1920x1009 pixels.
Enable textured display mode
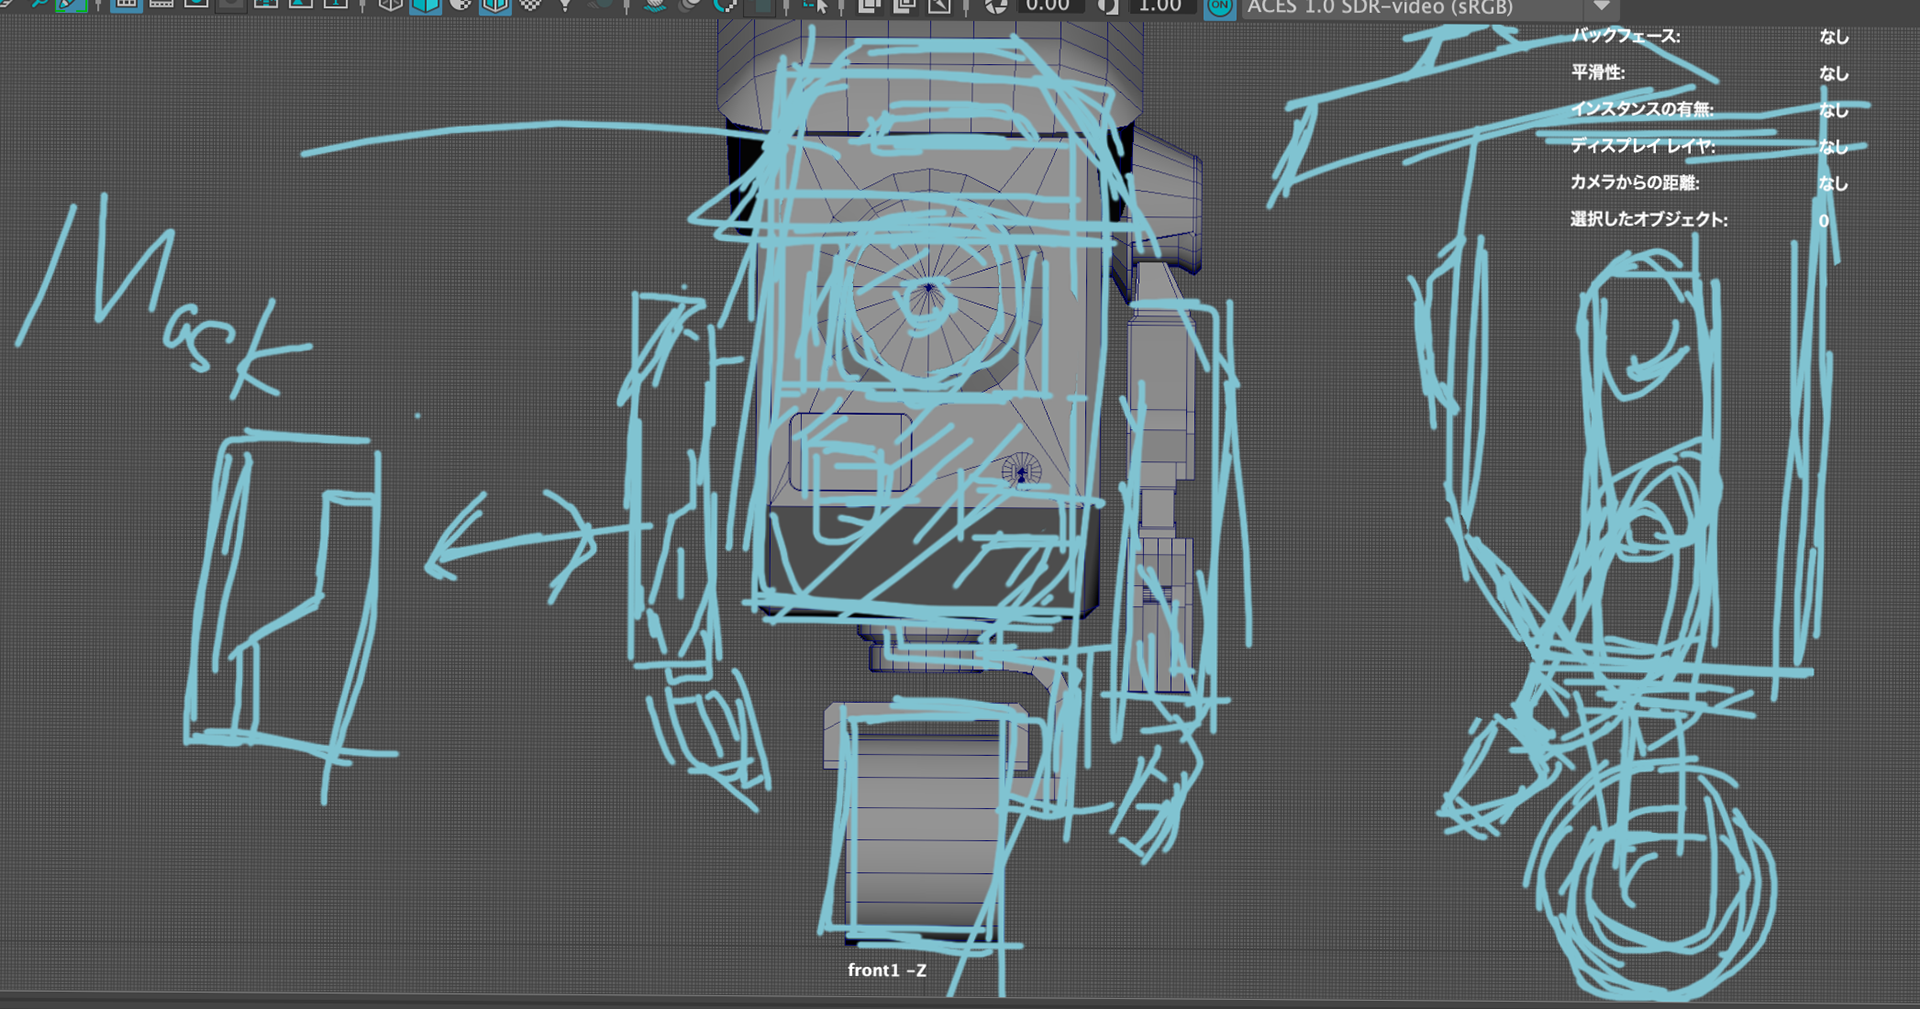click(530, 5)
